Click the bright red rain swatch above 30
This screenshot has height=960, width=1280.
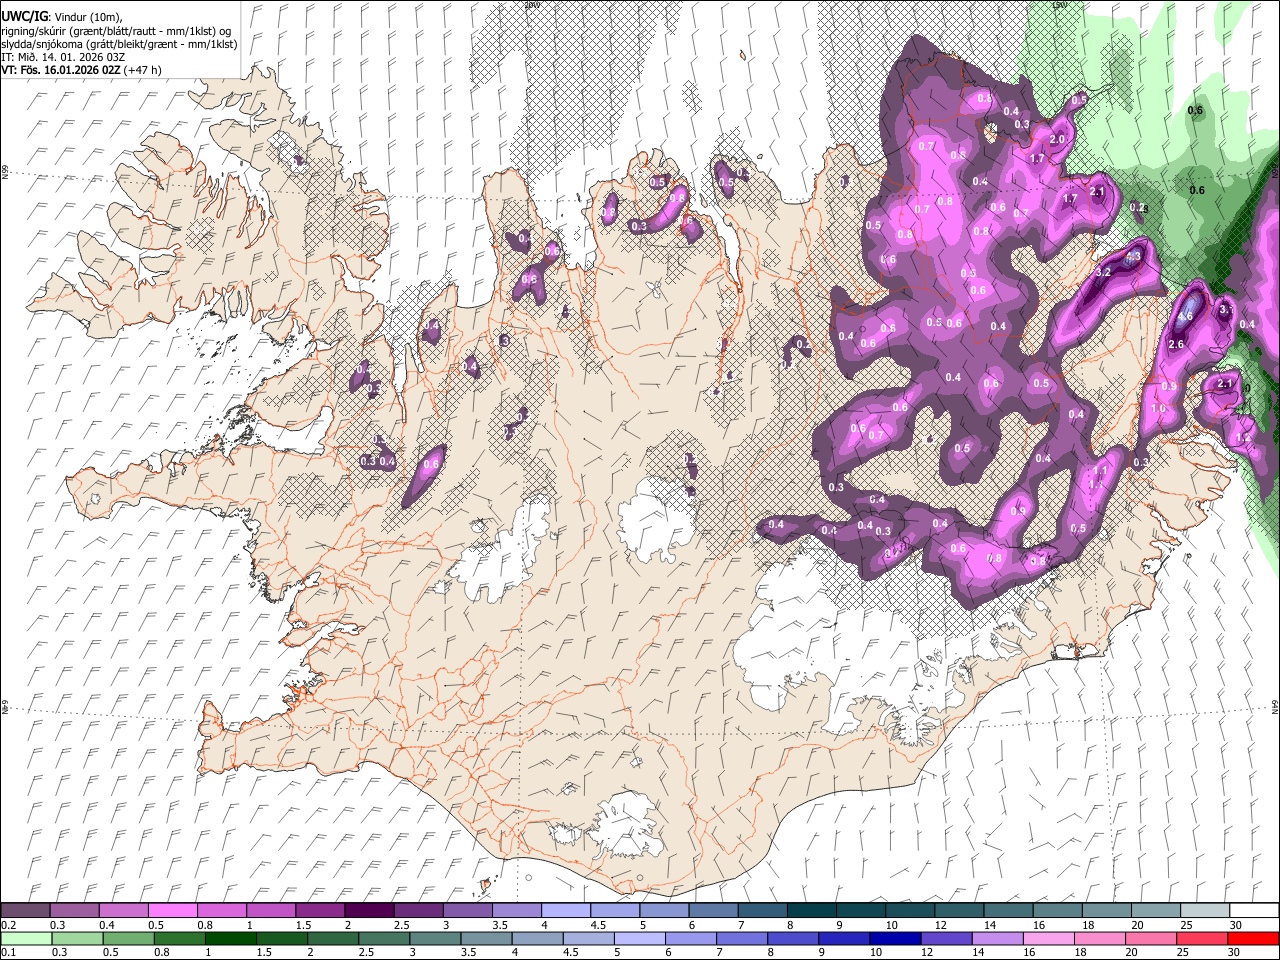[x=1255, y=938]
